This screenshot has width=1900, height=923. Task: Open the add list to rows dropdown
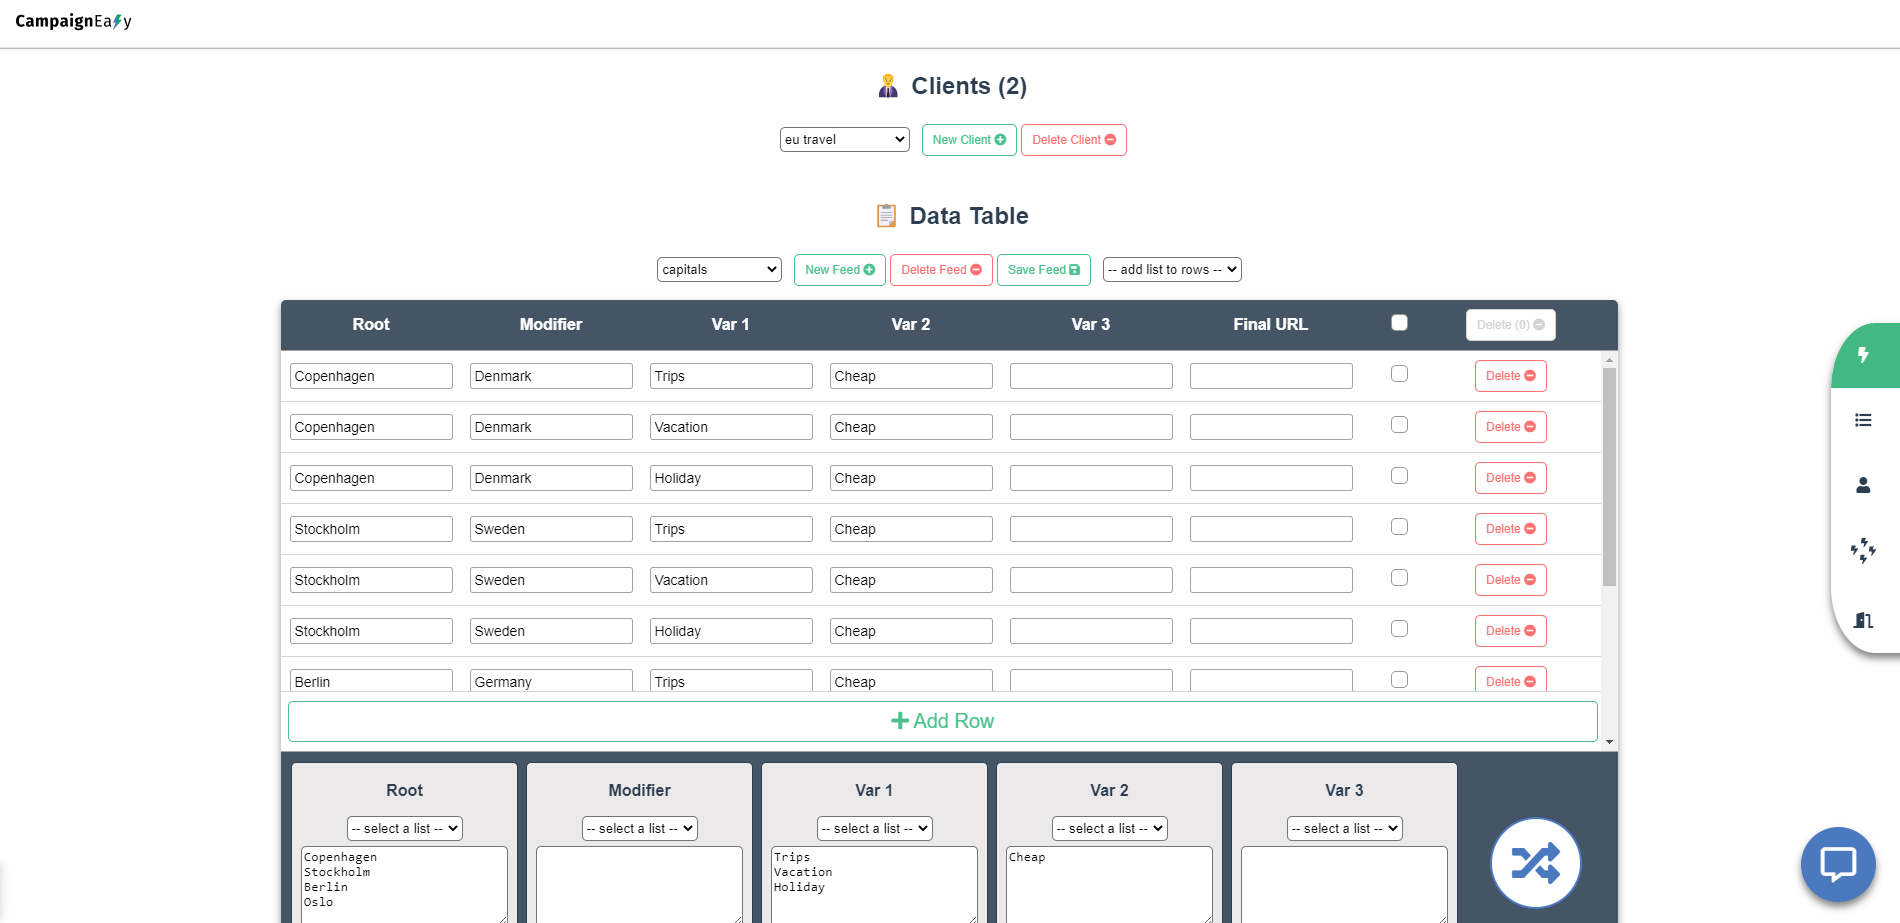point(1172,270)
